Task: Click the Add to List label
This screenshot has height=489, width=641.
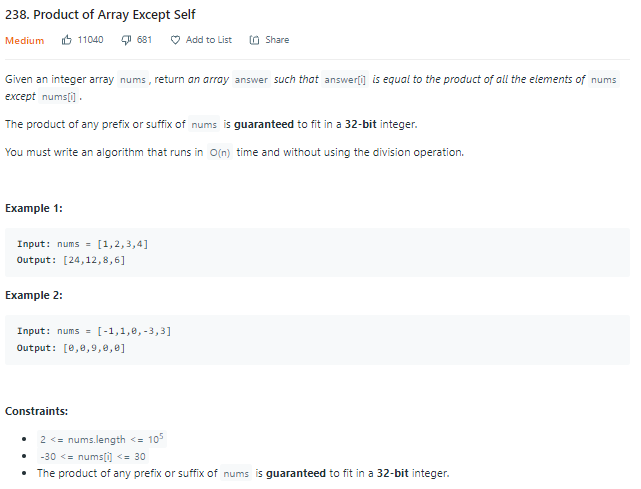Action: pyautogui.click(x=208, y=40)
